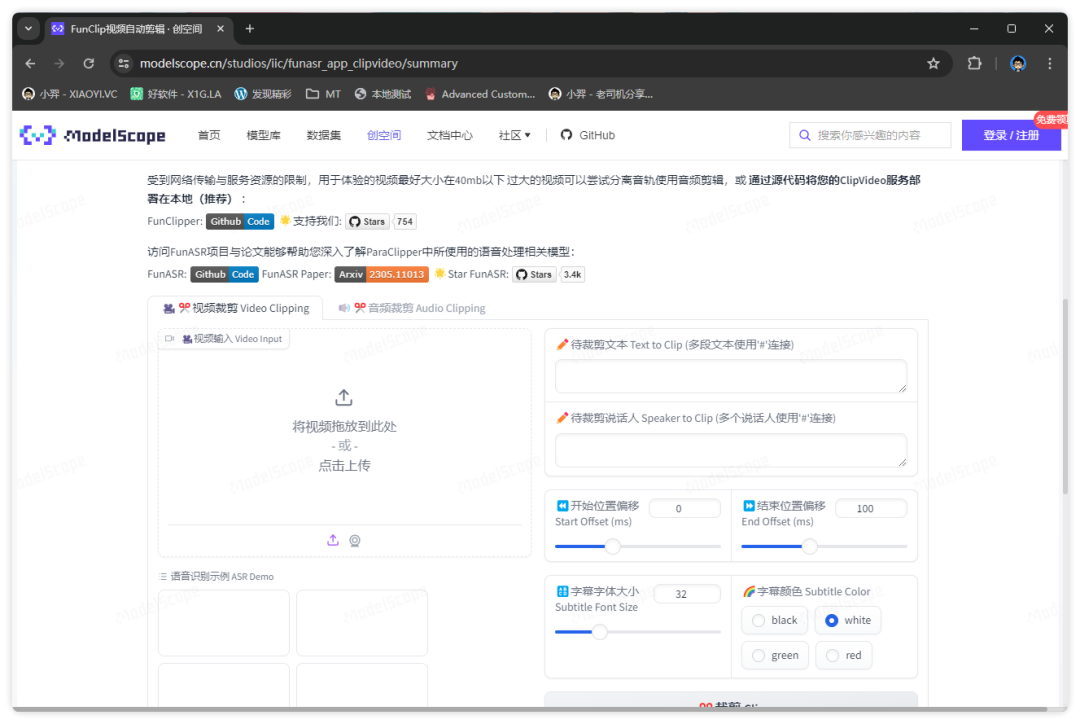1080x724 pixels.
Task: Click the Start Offset number field
Action: point(685,508)
